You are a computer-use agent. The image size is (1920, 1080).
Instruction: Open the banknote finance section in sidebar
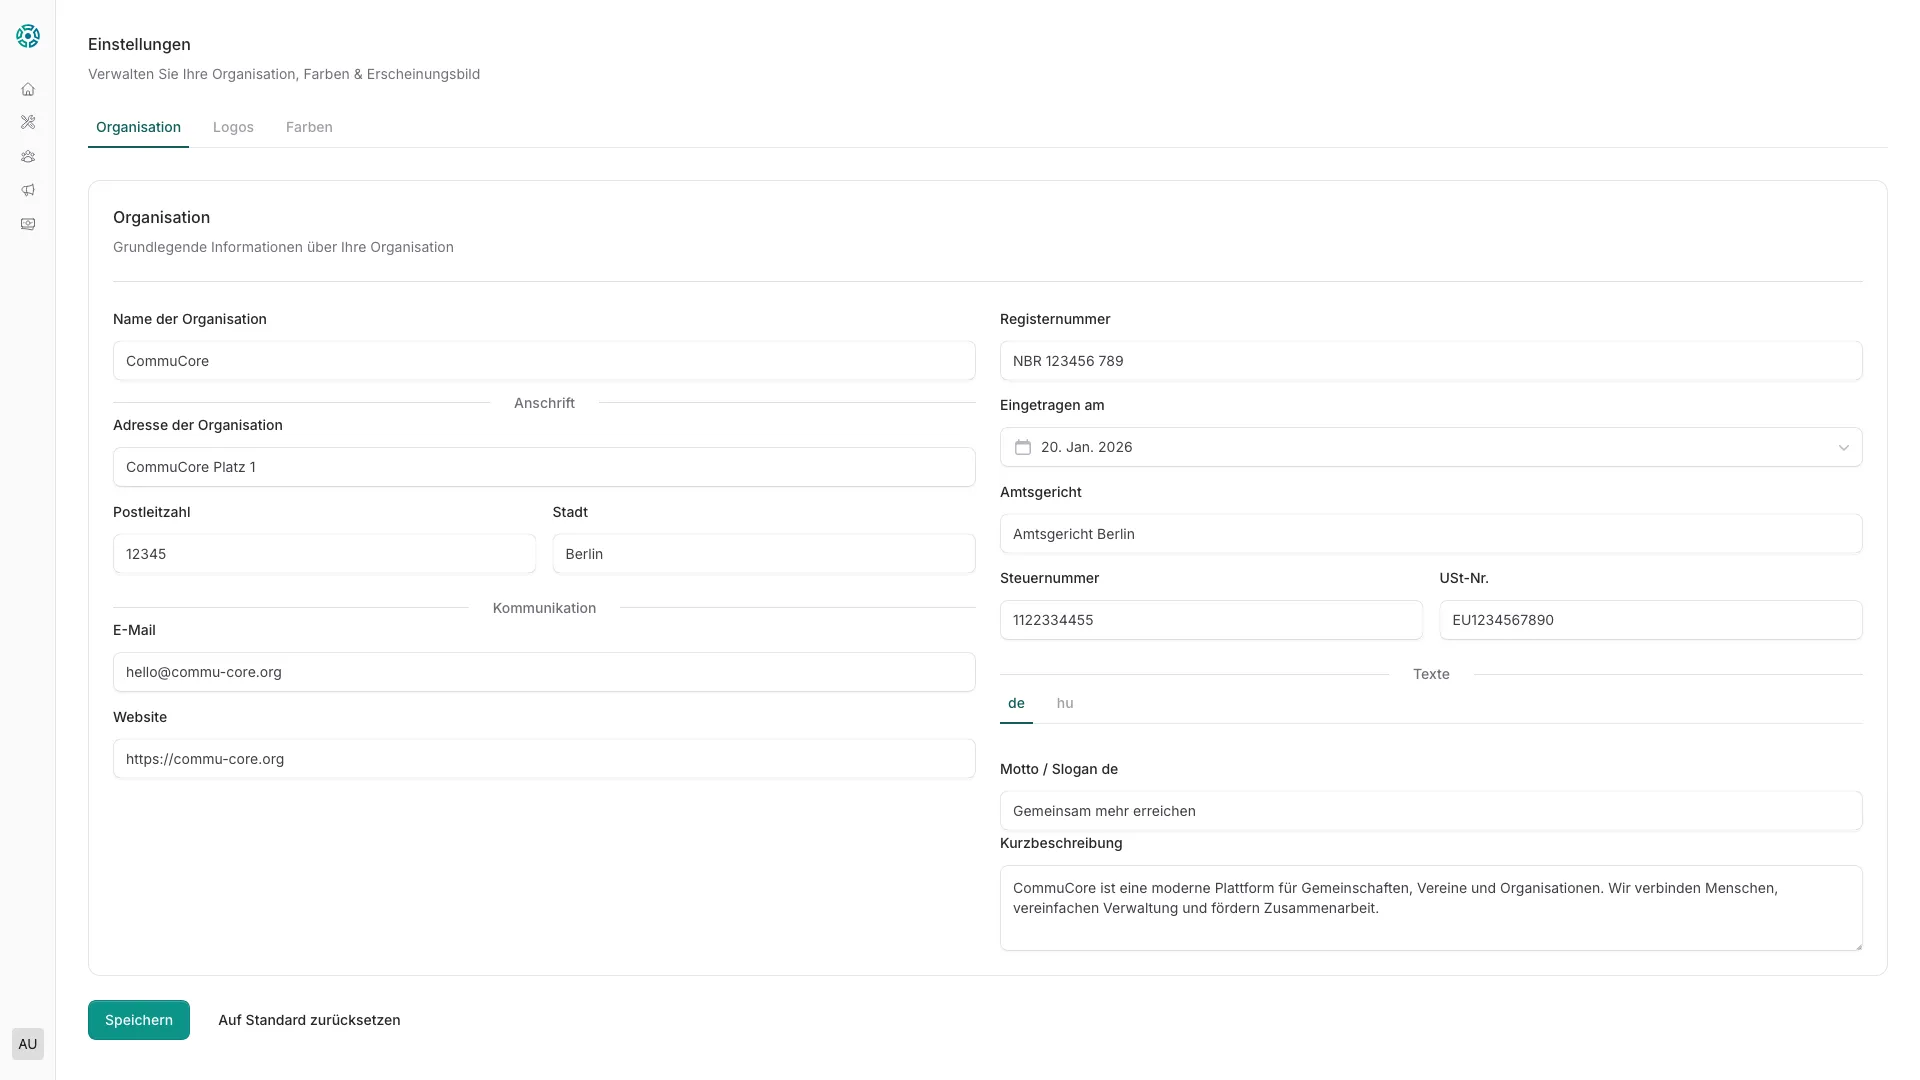(28, 224)
